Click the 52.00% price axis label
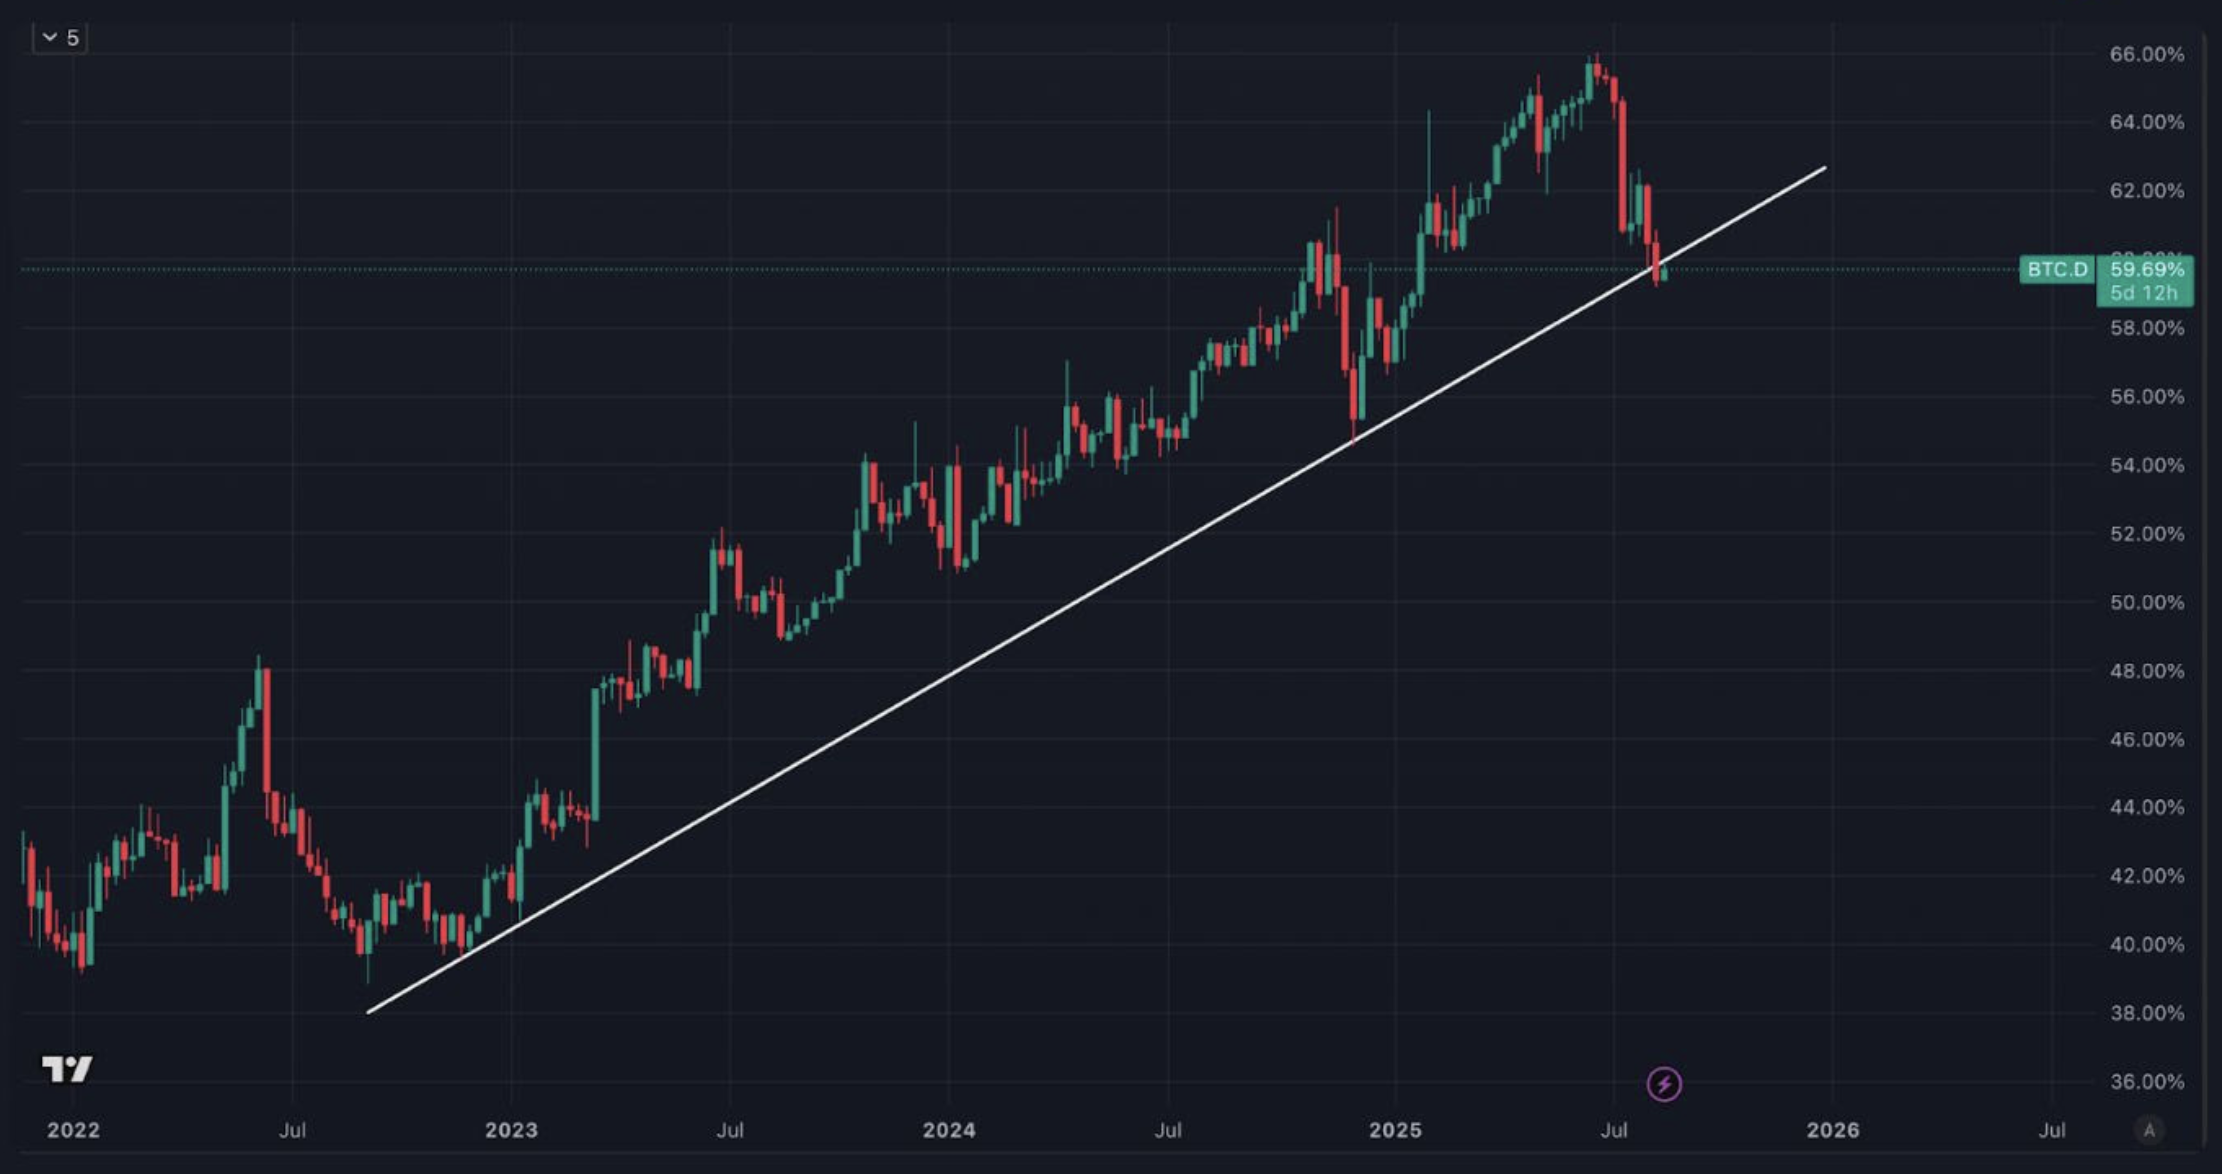The height and width of the screenshot is (1174, 2222). click(x=2147, y=534)
